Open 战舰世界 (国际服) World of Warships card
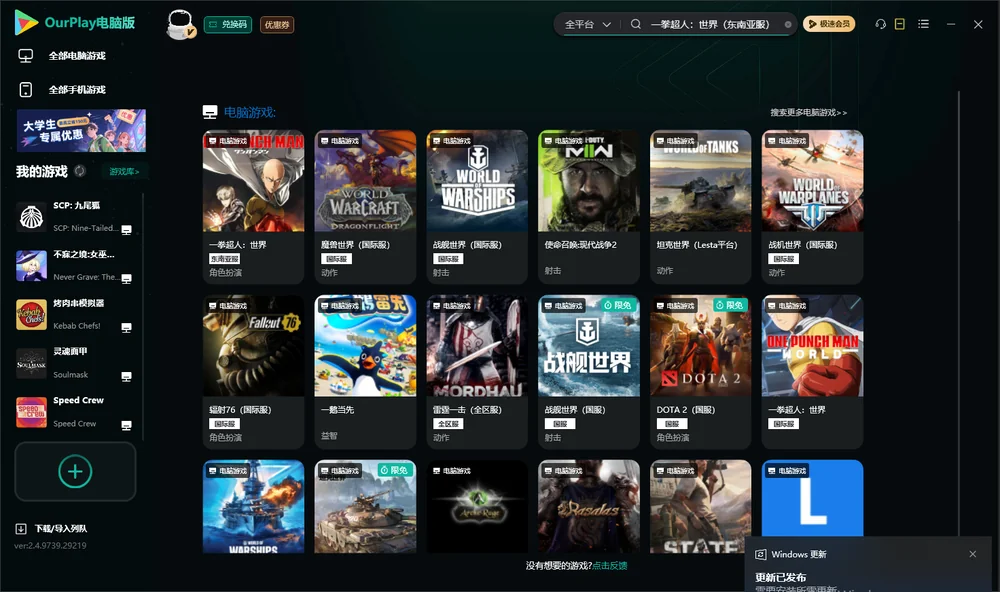Viewport: 1000px width, 592px height. (x=477, y=207)
